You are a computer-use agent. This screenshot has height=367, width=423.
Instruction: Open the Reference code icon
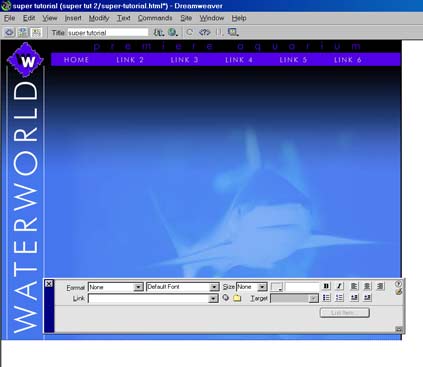click(x=204, y=32)
